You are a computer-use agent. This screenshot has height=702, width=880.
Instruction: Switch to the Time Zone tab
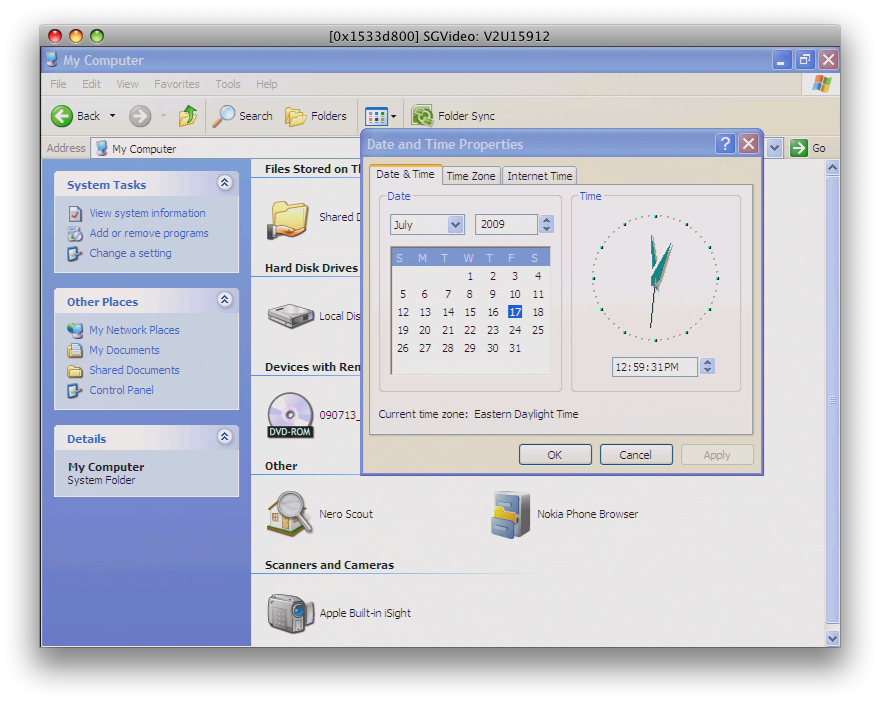[471, 176]
